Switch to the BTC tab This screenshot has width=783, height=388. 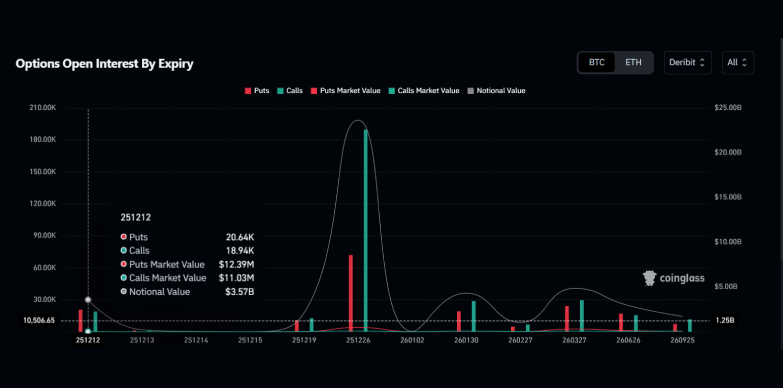point(596,62)
